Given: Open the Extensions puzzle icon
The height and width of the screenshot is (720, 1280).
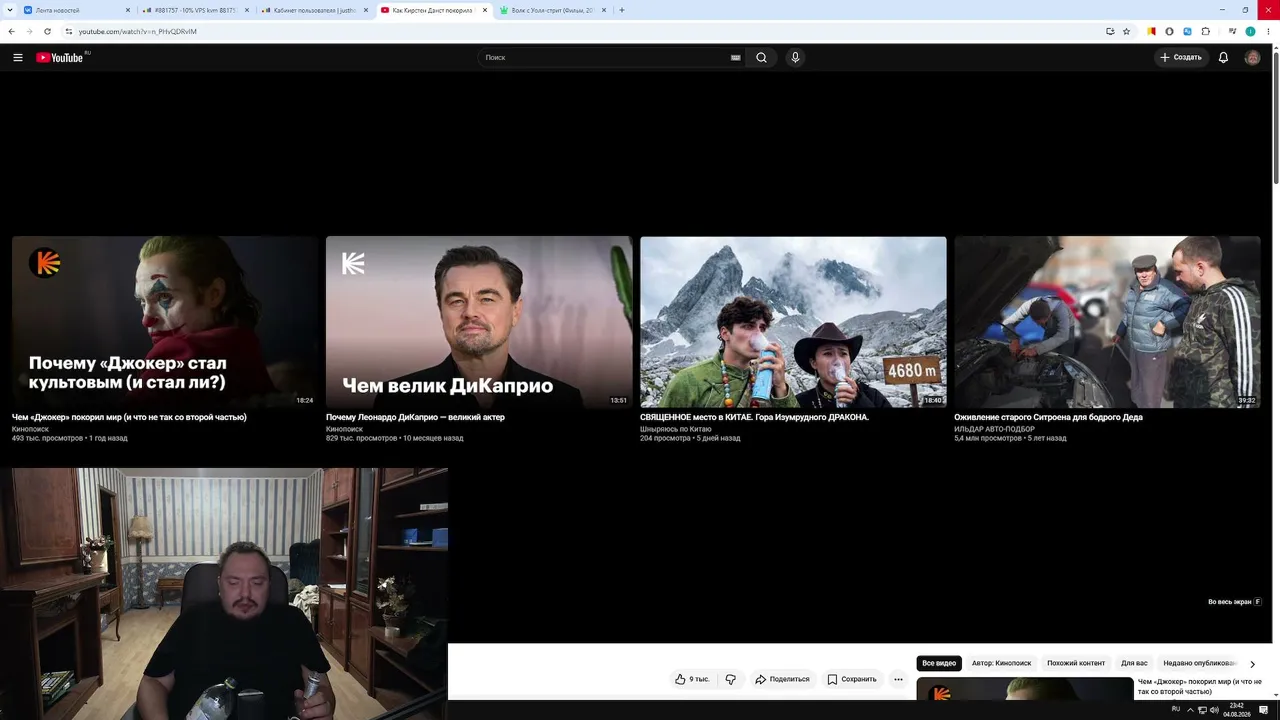Looking at the screenshot, I should click(x=1206, y=31).
